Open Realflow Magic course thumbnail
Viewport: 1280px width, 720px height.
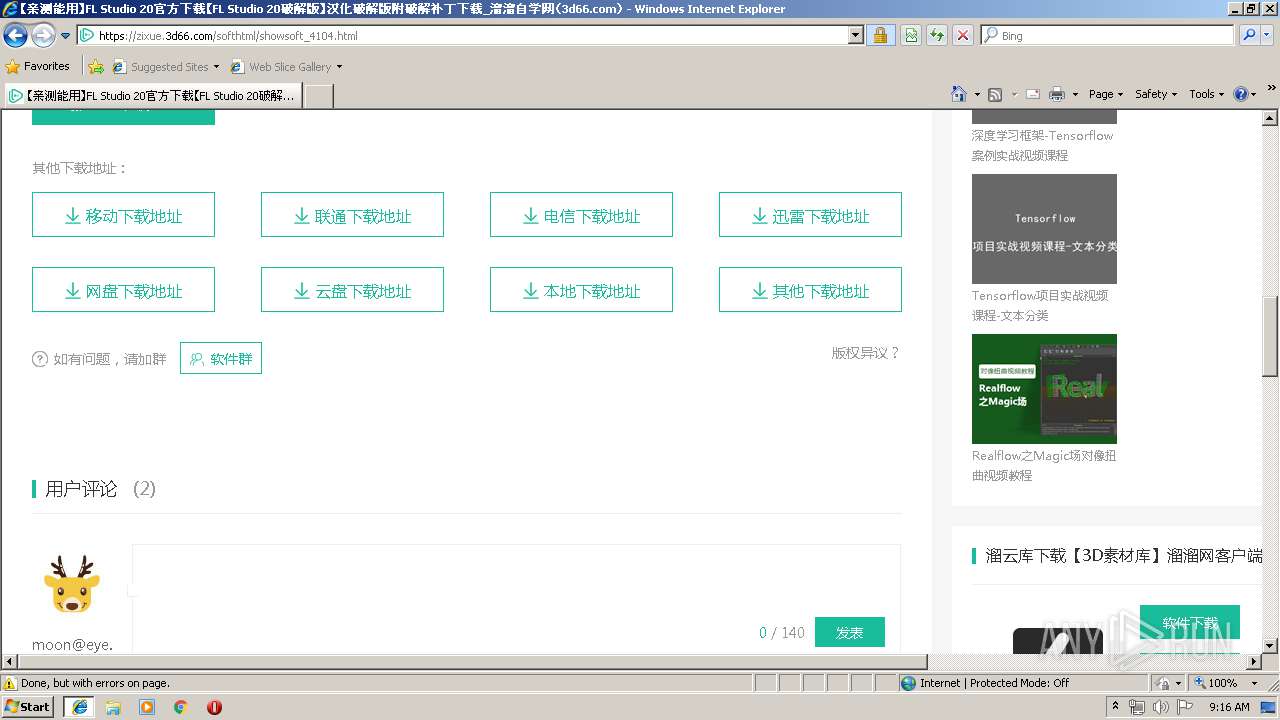coord(1044,389)
